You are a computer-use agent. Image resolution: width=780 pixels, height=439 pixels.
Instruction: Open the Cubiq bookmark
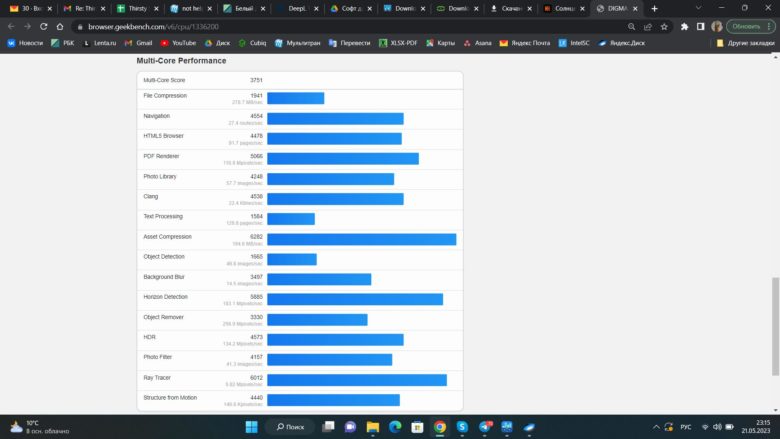coord(252,43)
